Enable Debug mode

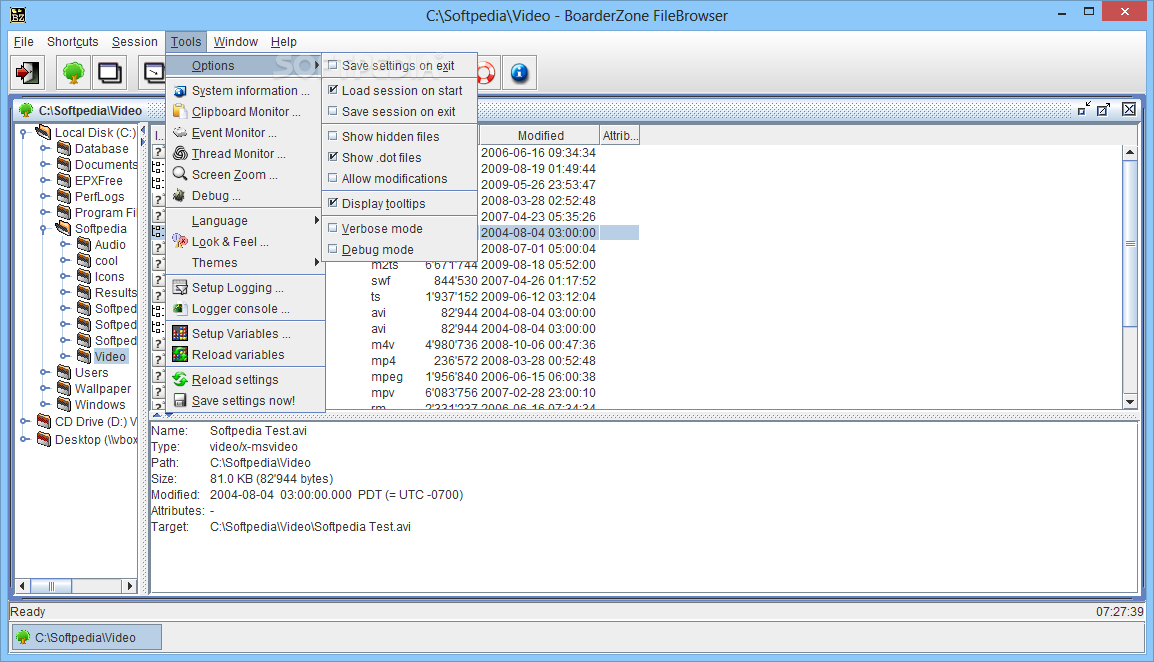(400, 250)
